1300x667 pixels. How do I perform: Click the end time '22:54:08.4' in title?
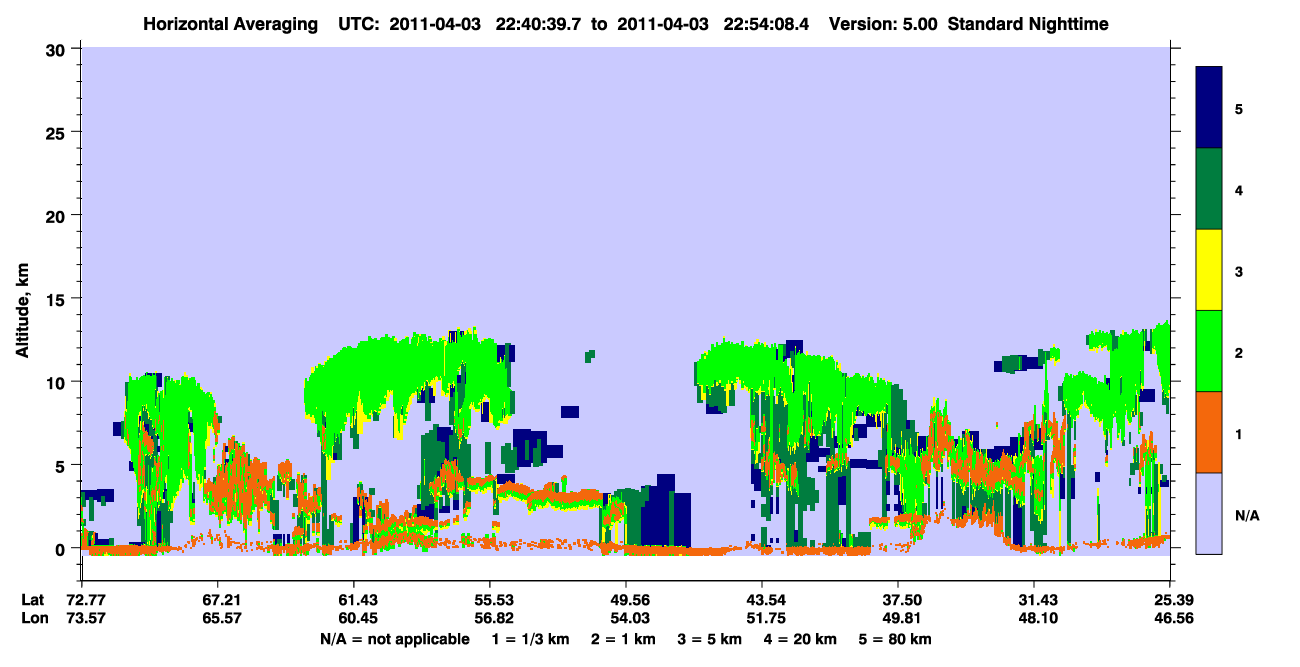click(x=765, y=23)
